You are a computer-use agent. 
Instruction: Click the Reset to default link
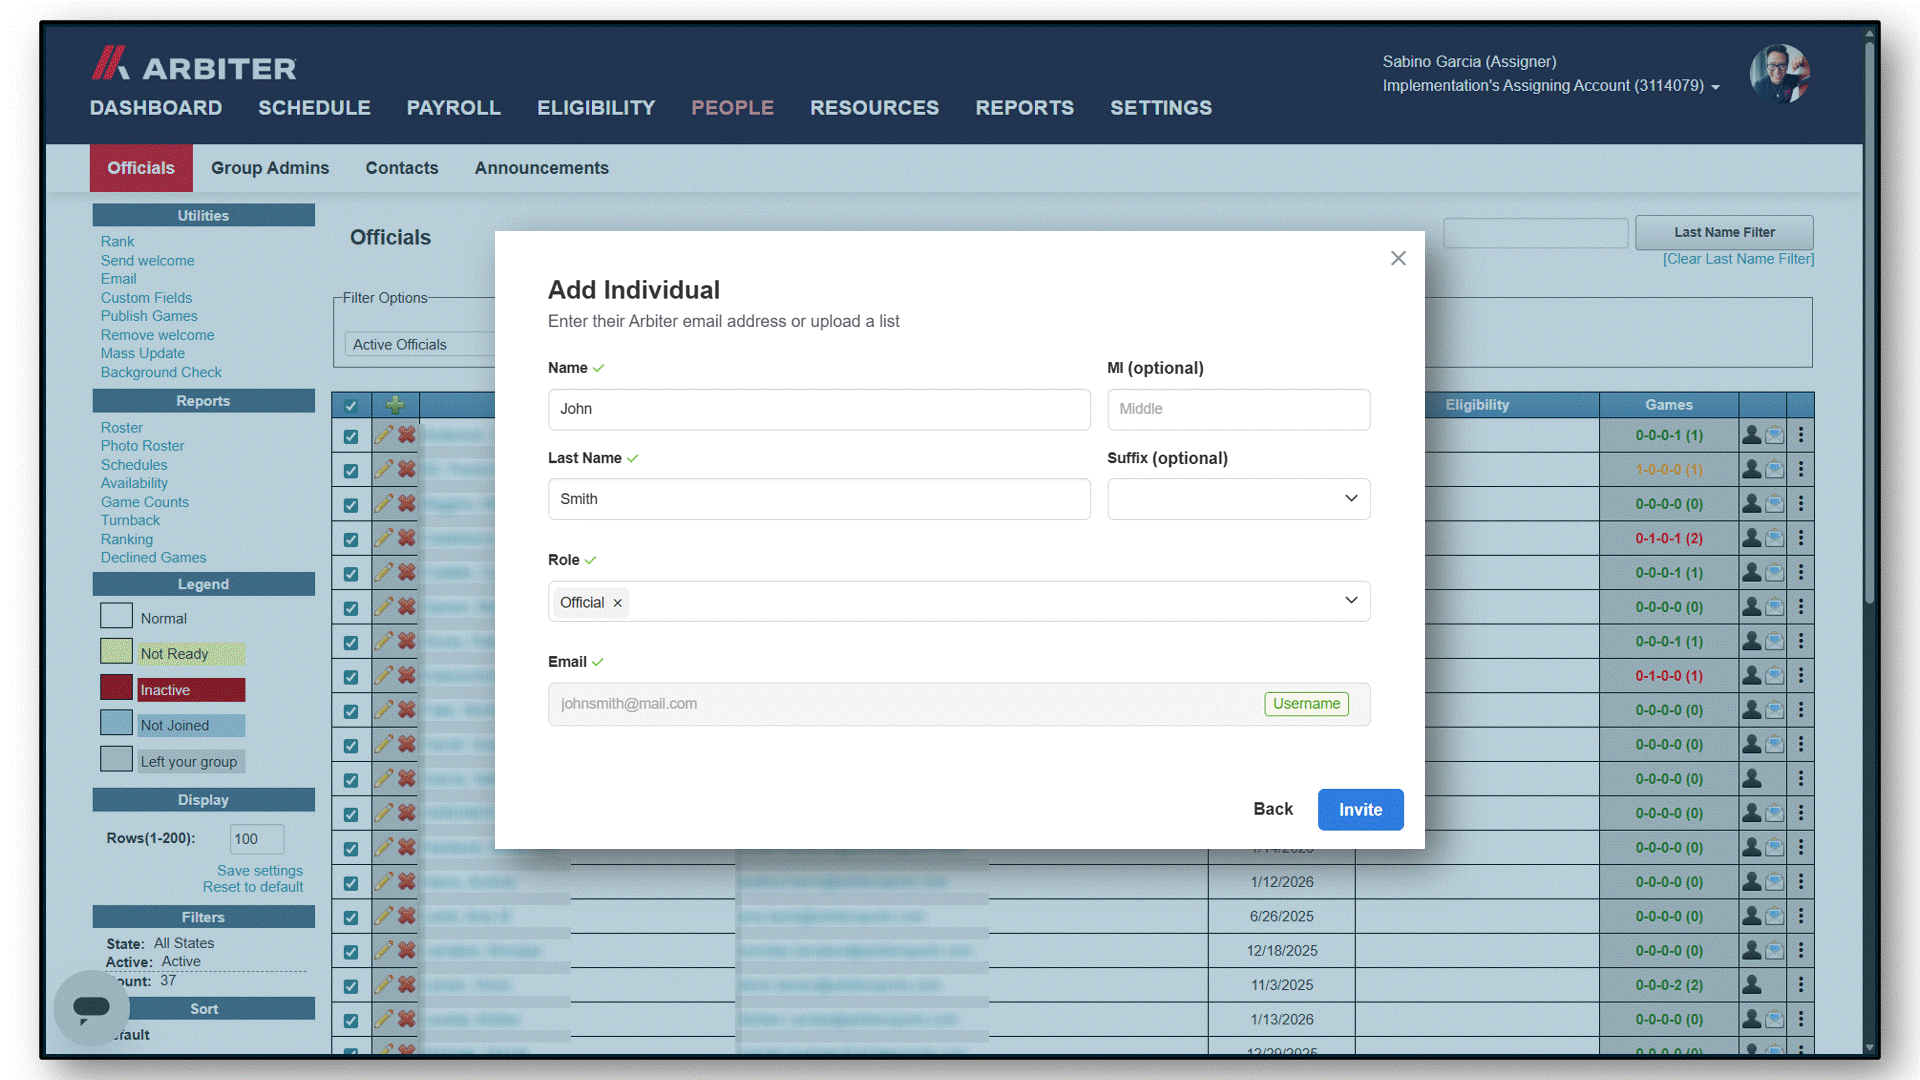click(253, 887)
